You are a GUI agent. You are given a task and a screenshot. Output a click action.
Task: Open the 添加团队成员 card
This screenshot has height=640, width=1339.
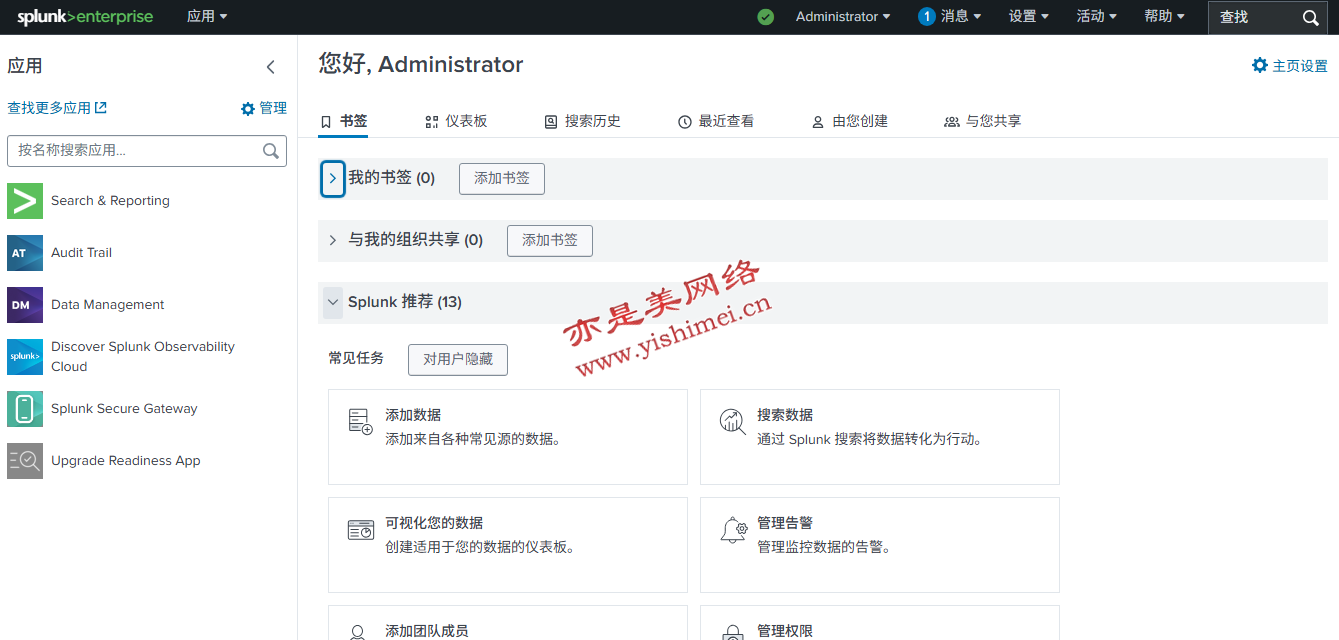(508, 623)
